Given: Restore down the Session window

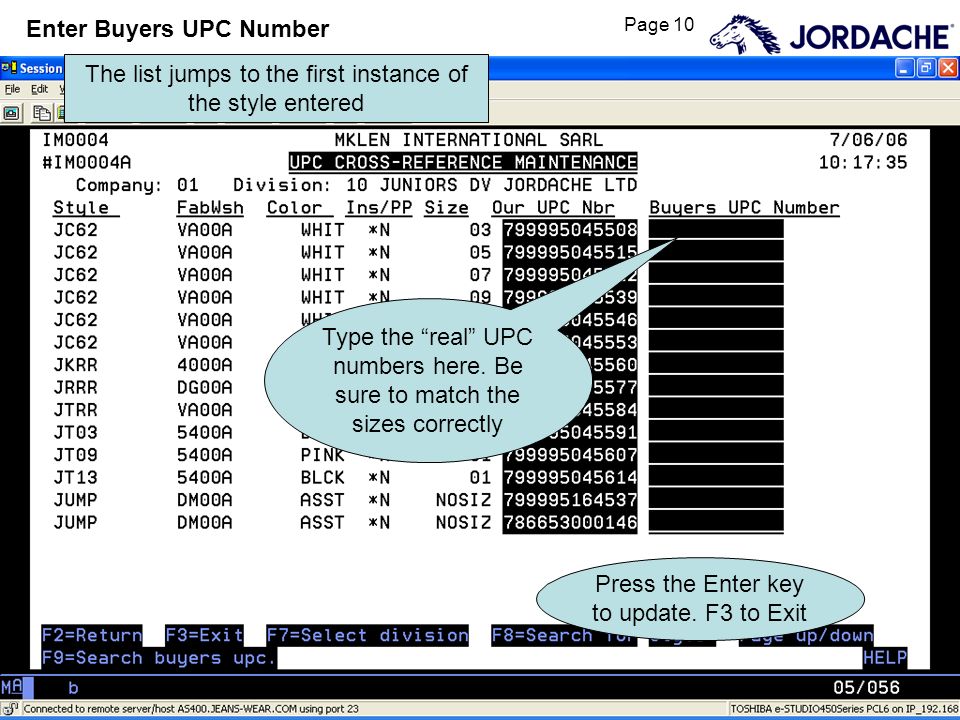Looking at the screenshot, I should tap(926, 67).
